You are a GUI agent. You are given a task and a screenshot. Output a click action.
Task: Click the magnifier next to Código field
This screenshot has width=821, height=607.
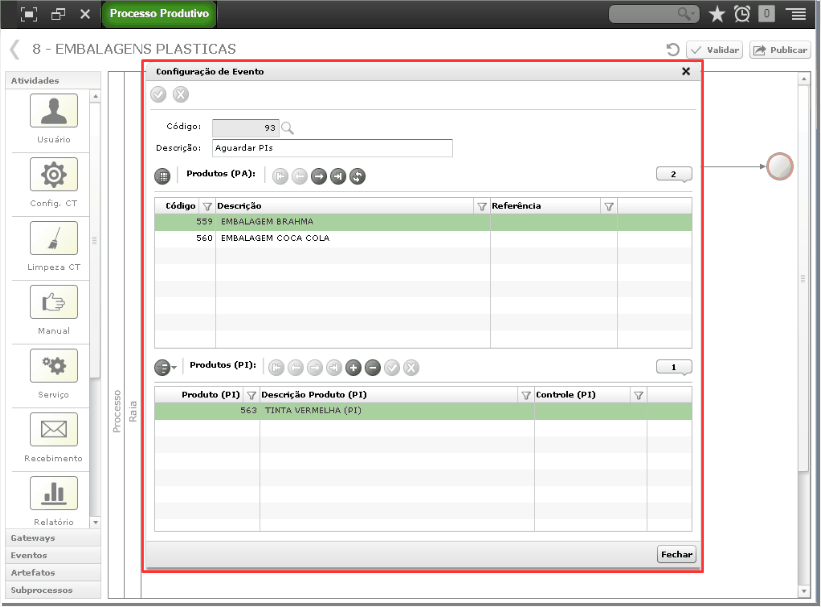[x=287, y=128]
